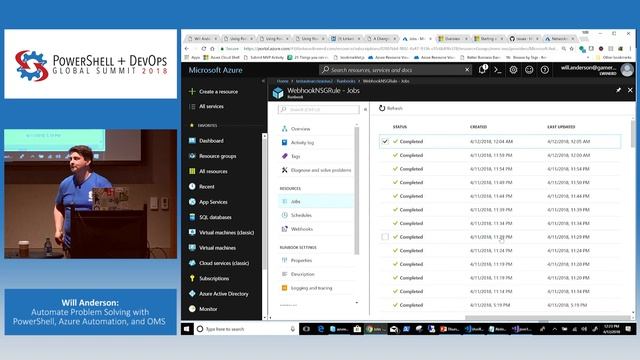The image size is (640, 360).
Task: Open the Store icon in taskbar
Action: tap(358, 329)
